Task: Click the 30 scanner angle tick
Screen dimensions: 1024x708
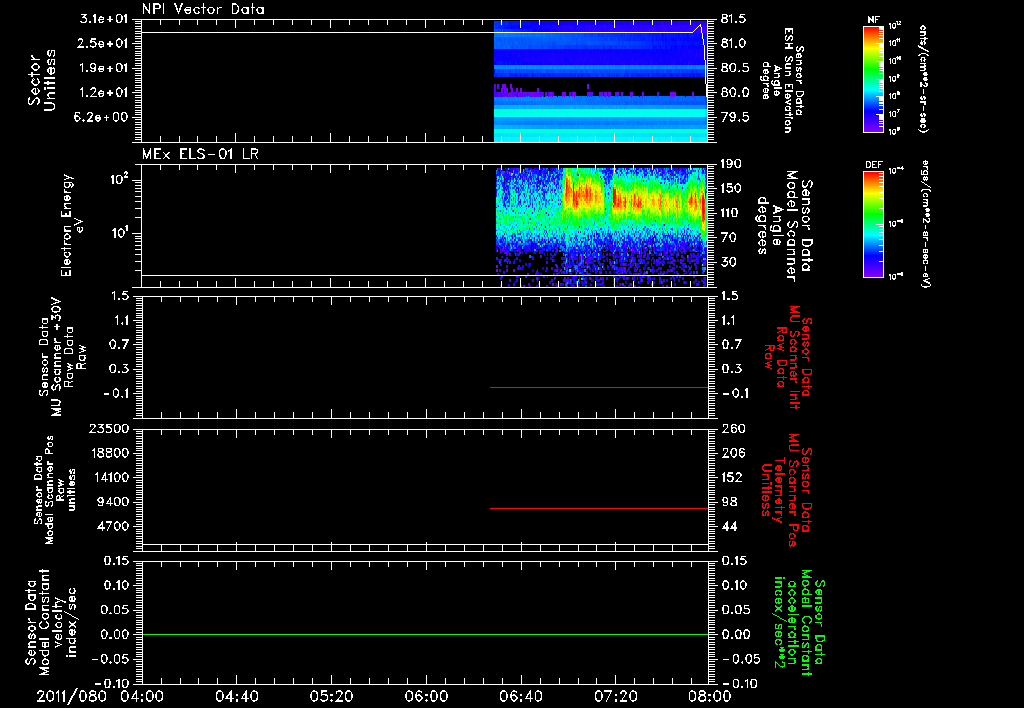Action: 728,263
